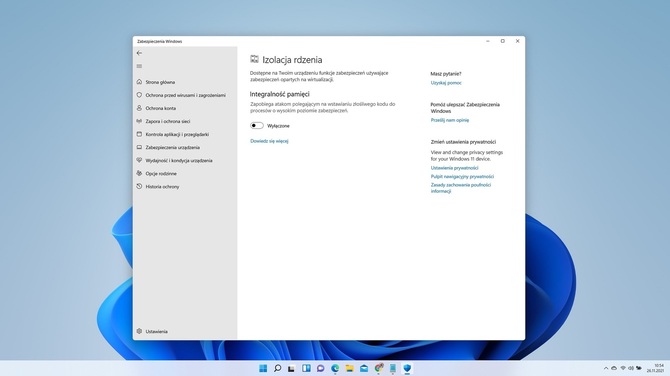Launch Microsoft Edge from the taskbar
The height and width of the screenshot is (376, 670).
tap(335, 368)
